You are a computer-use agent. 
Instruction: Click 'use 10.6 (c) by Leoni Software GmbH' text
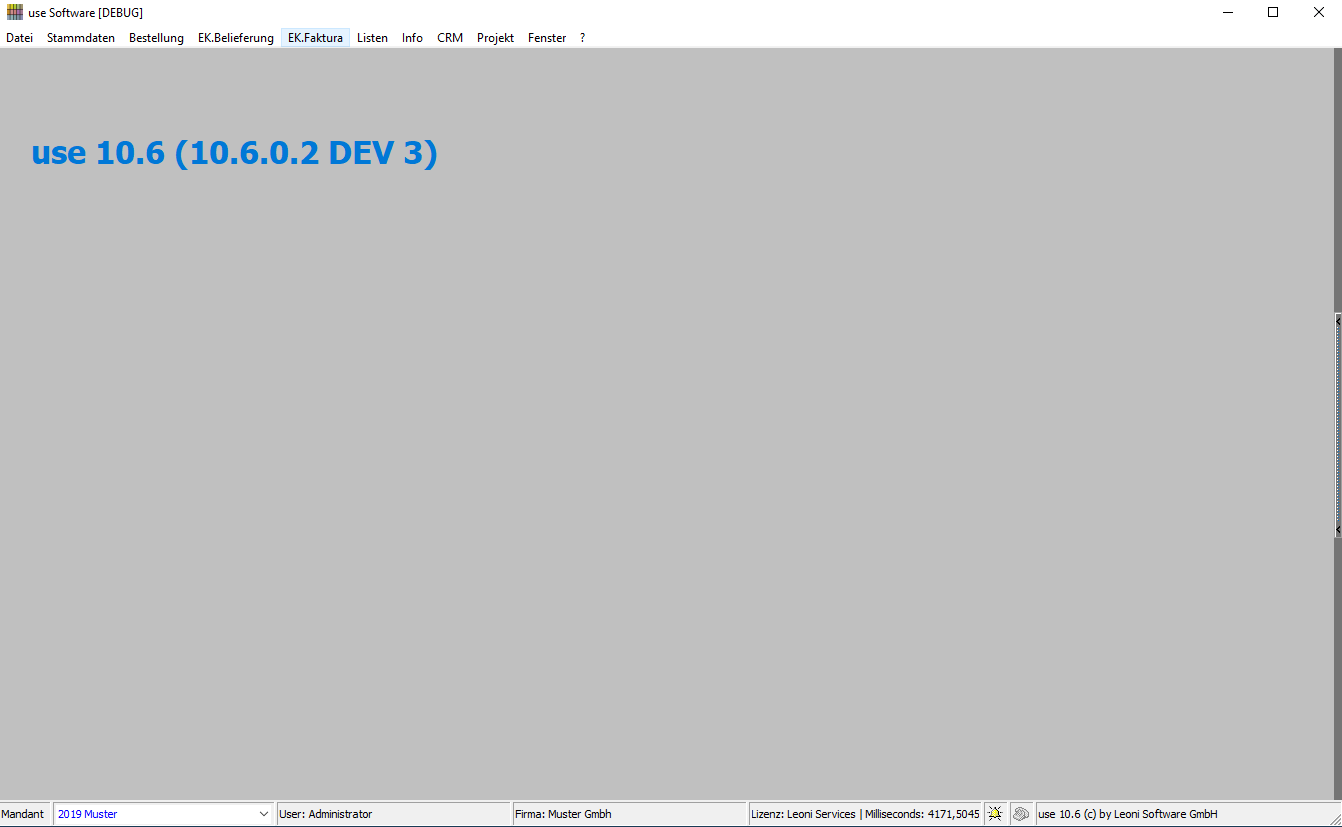1128,814
